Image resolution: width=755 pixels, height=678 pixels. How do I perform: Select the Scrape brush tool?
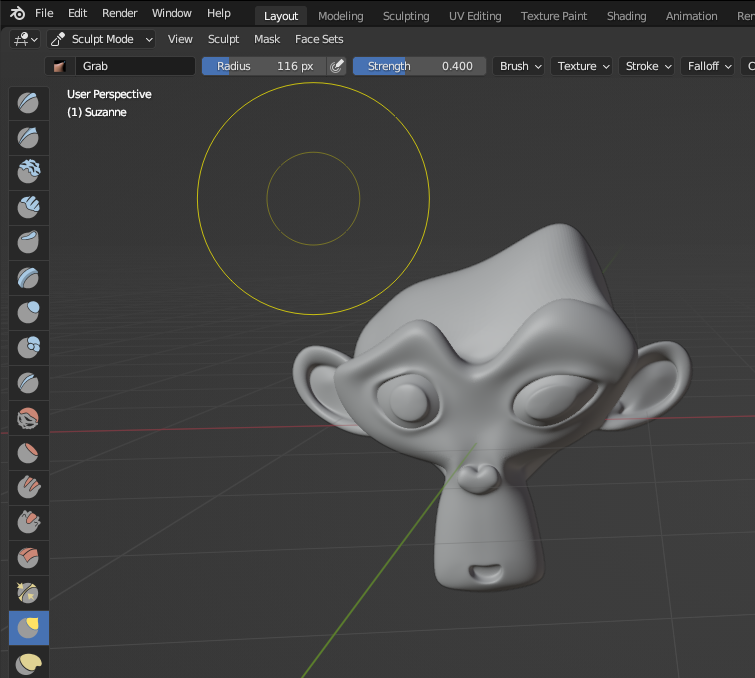tap(28, 523)
